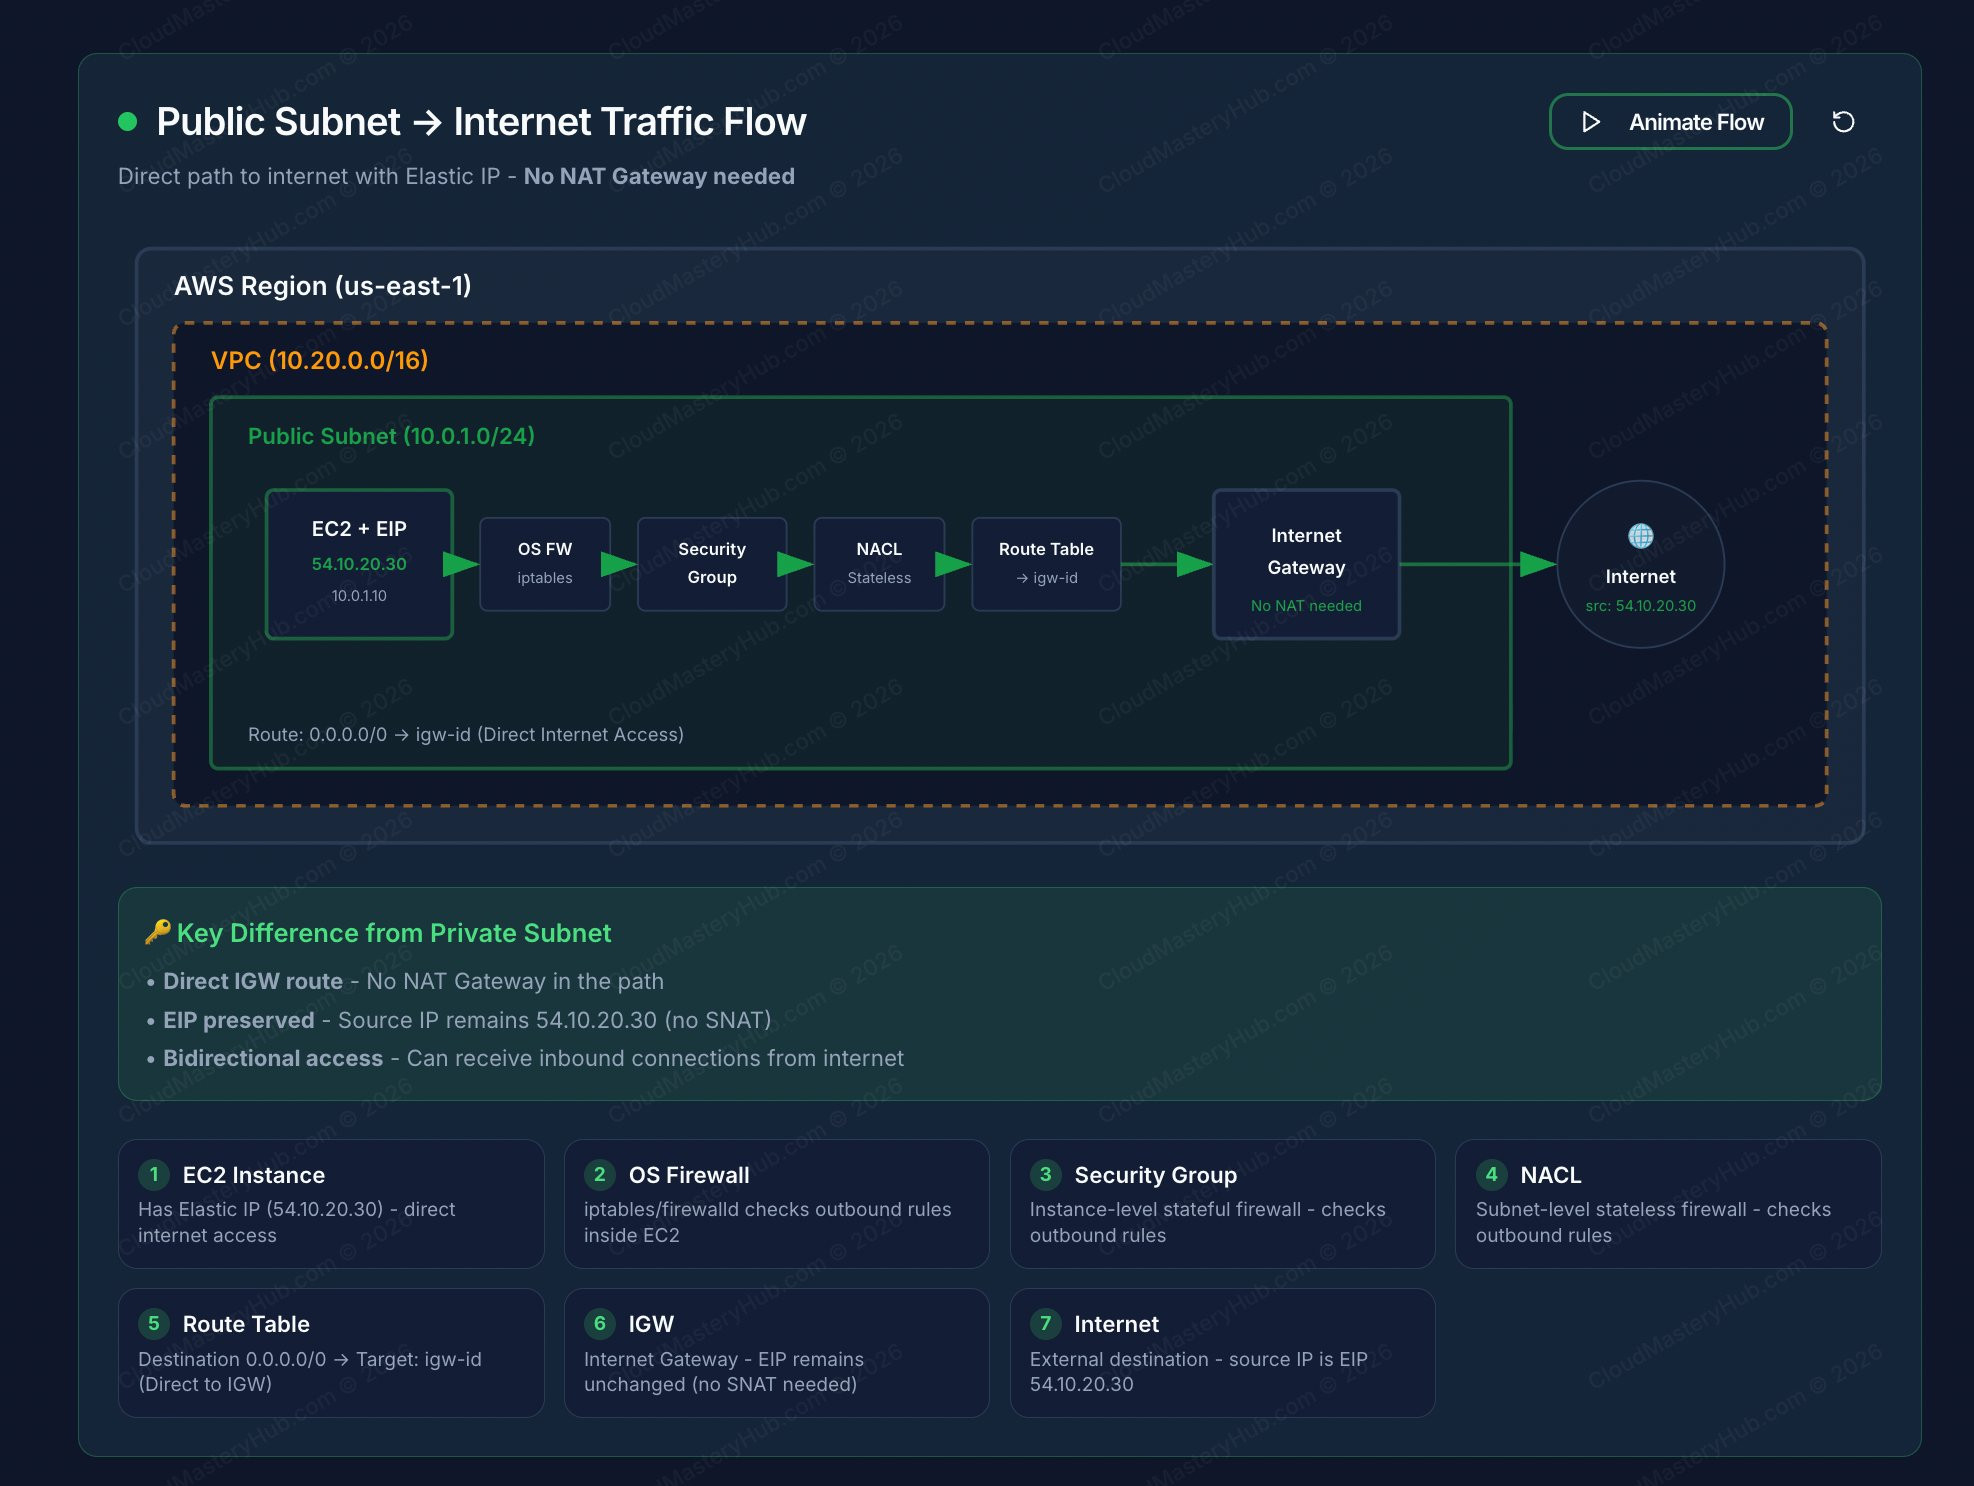Click step 3 Security Group card
Viewport: 1974px width, 1486px height.
pos(1222,1204)
